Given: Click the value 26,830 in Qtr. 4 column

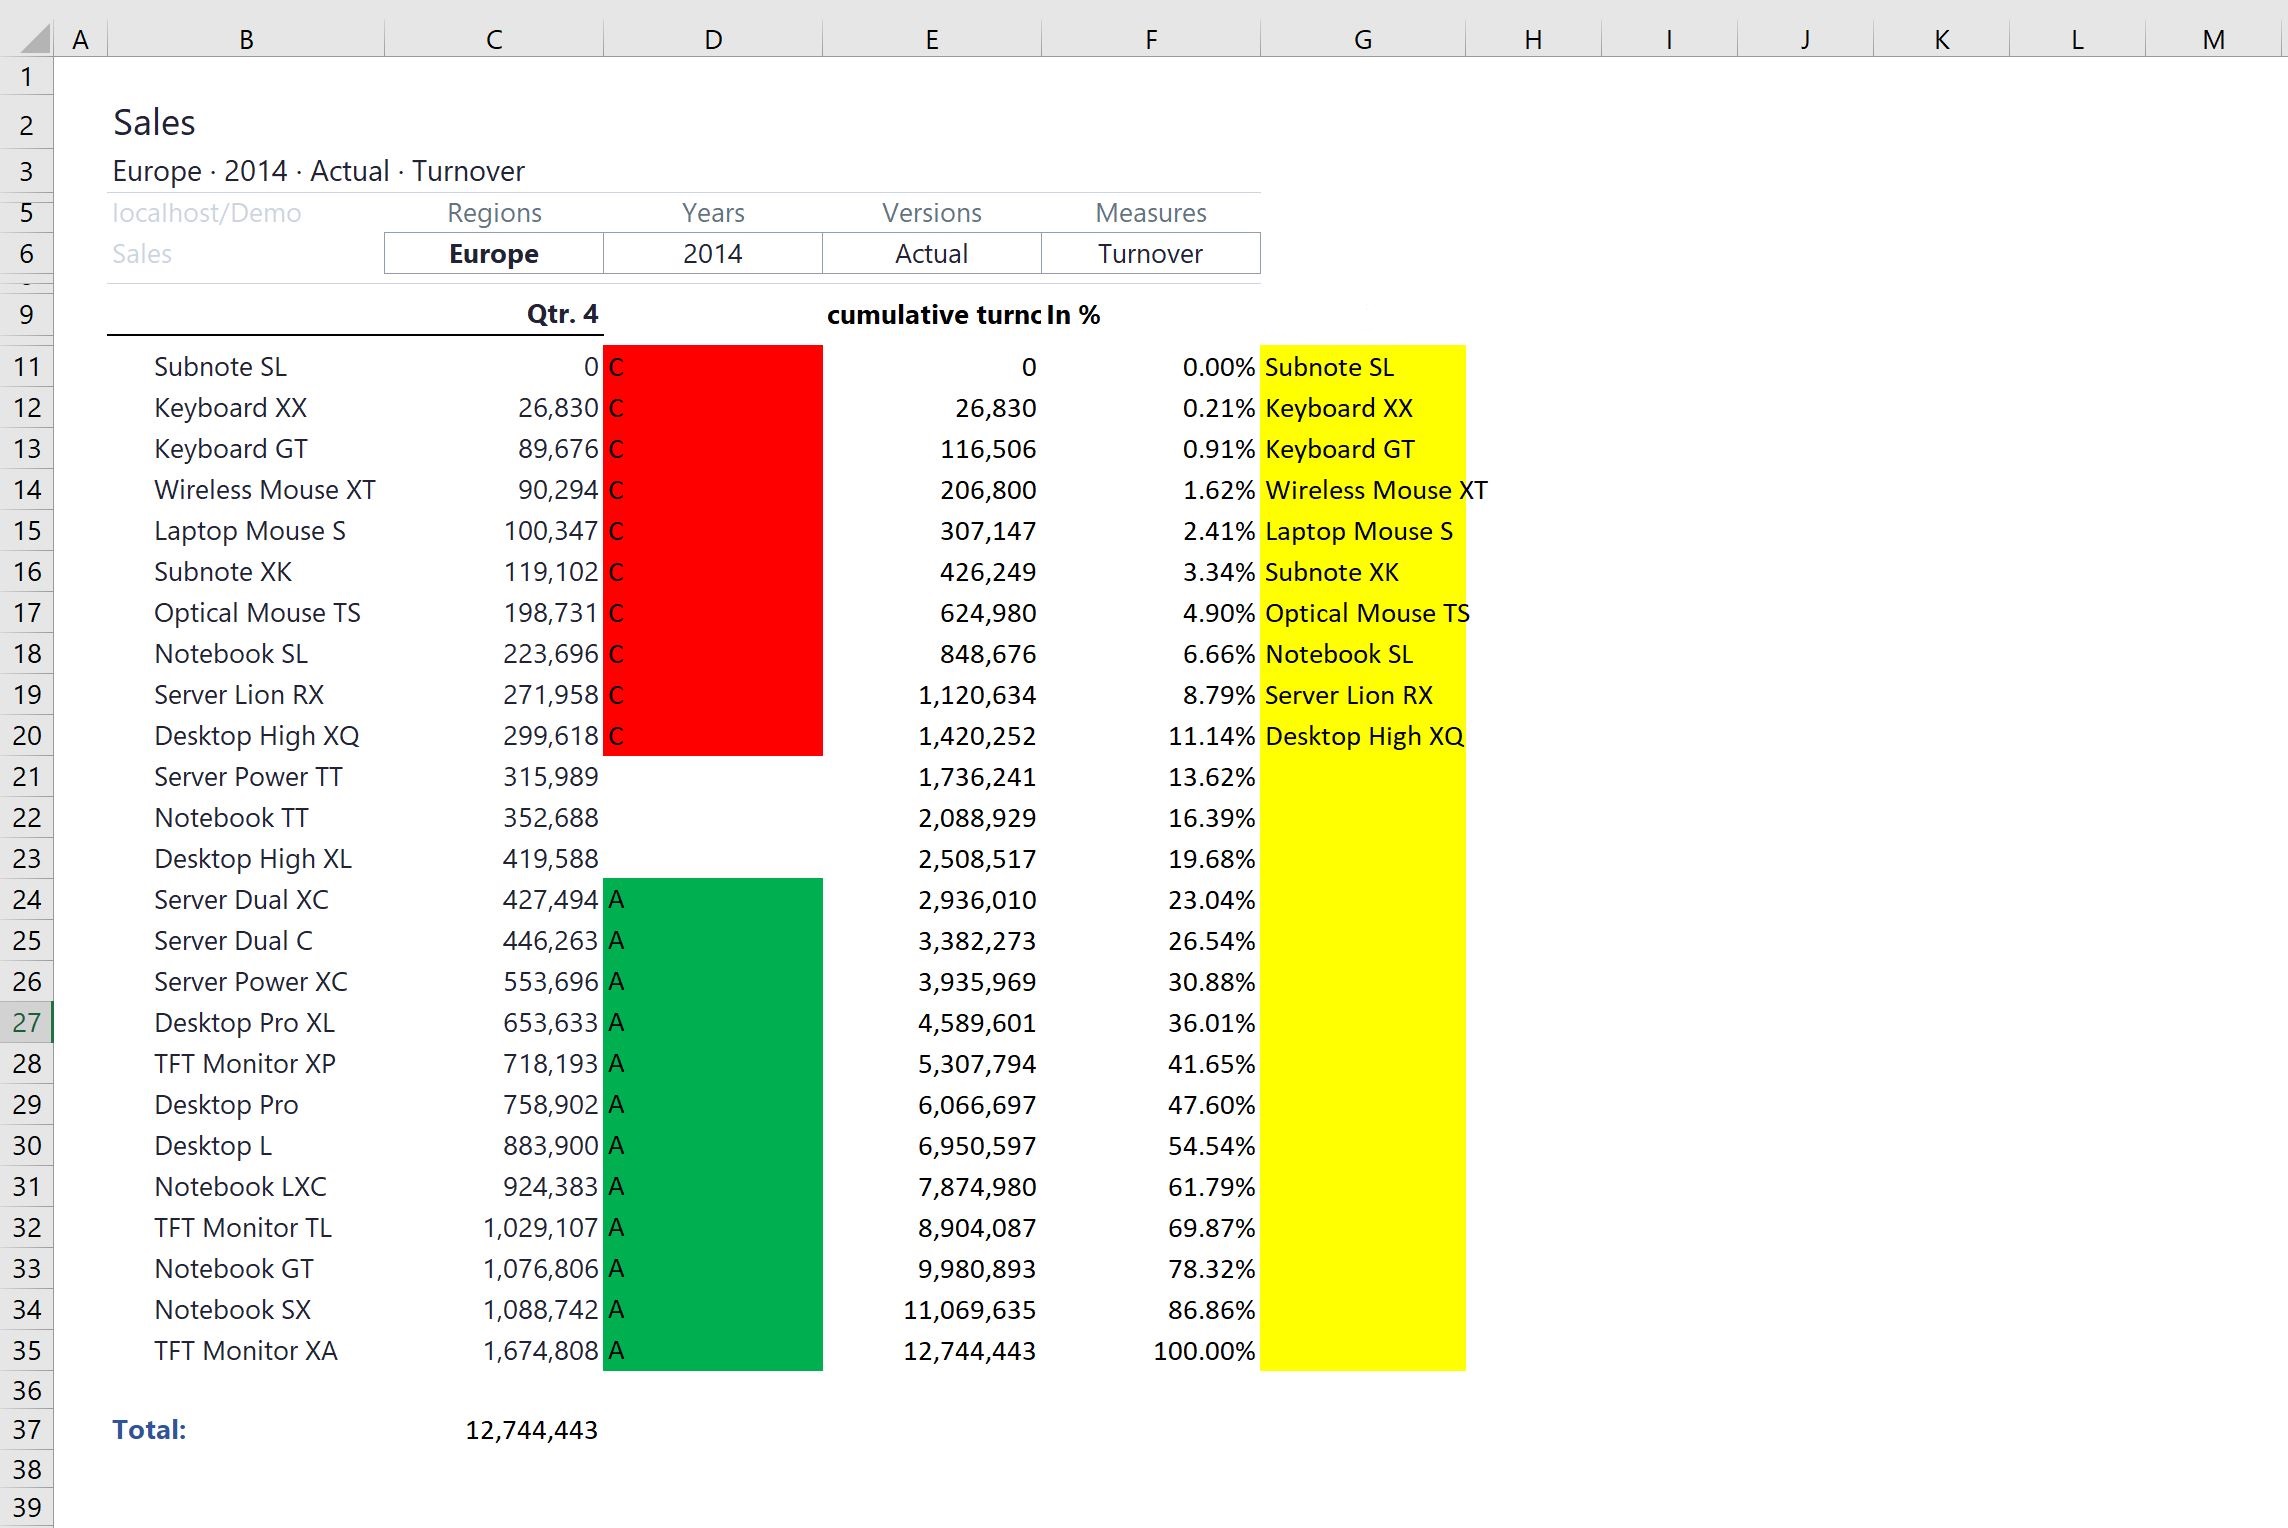Looking at the screenshot, I should pos(558,408).
